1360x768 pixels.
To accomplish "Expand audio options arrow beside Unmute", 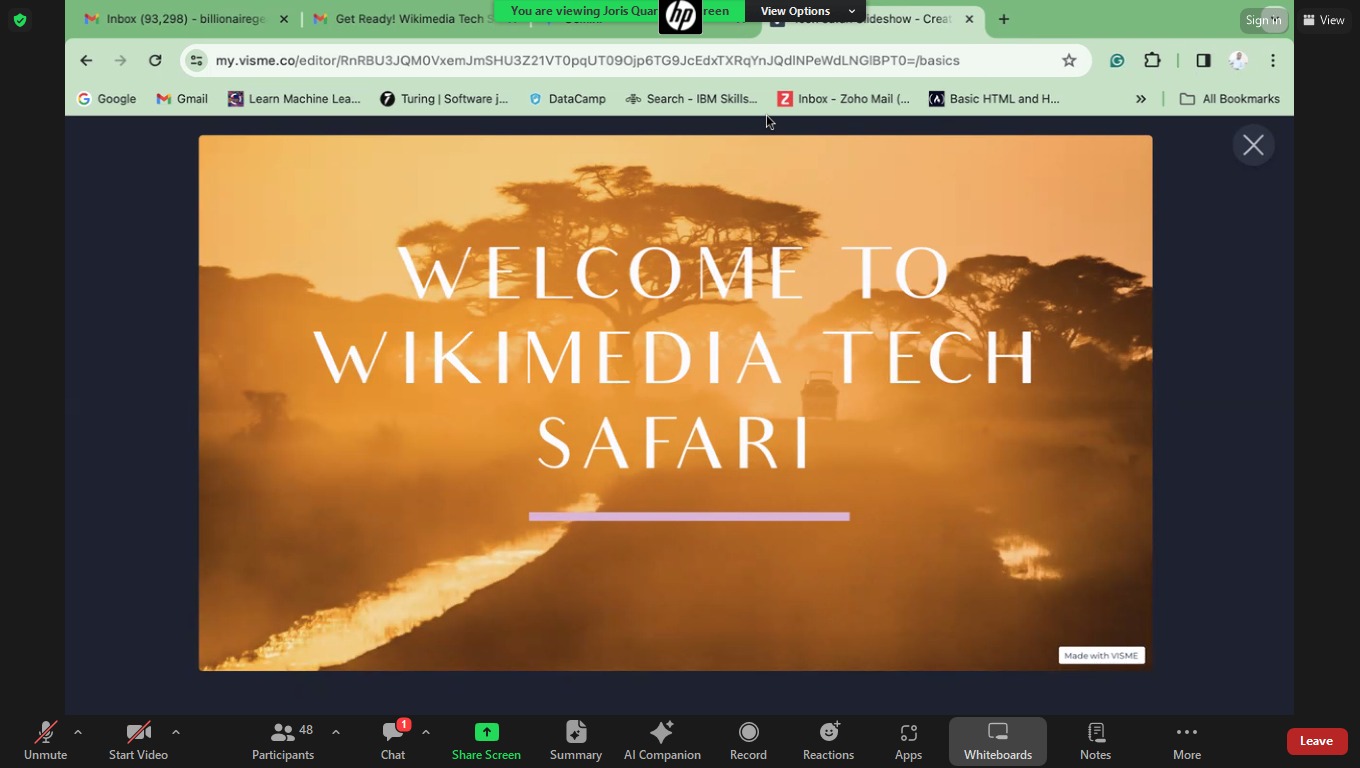I will click(78, 732).
